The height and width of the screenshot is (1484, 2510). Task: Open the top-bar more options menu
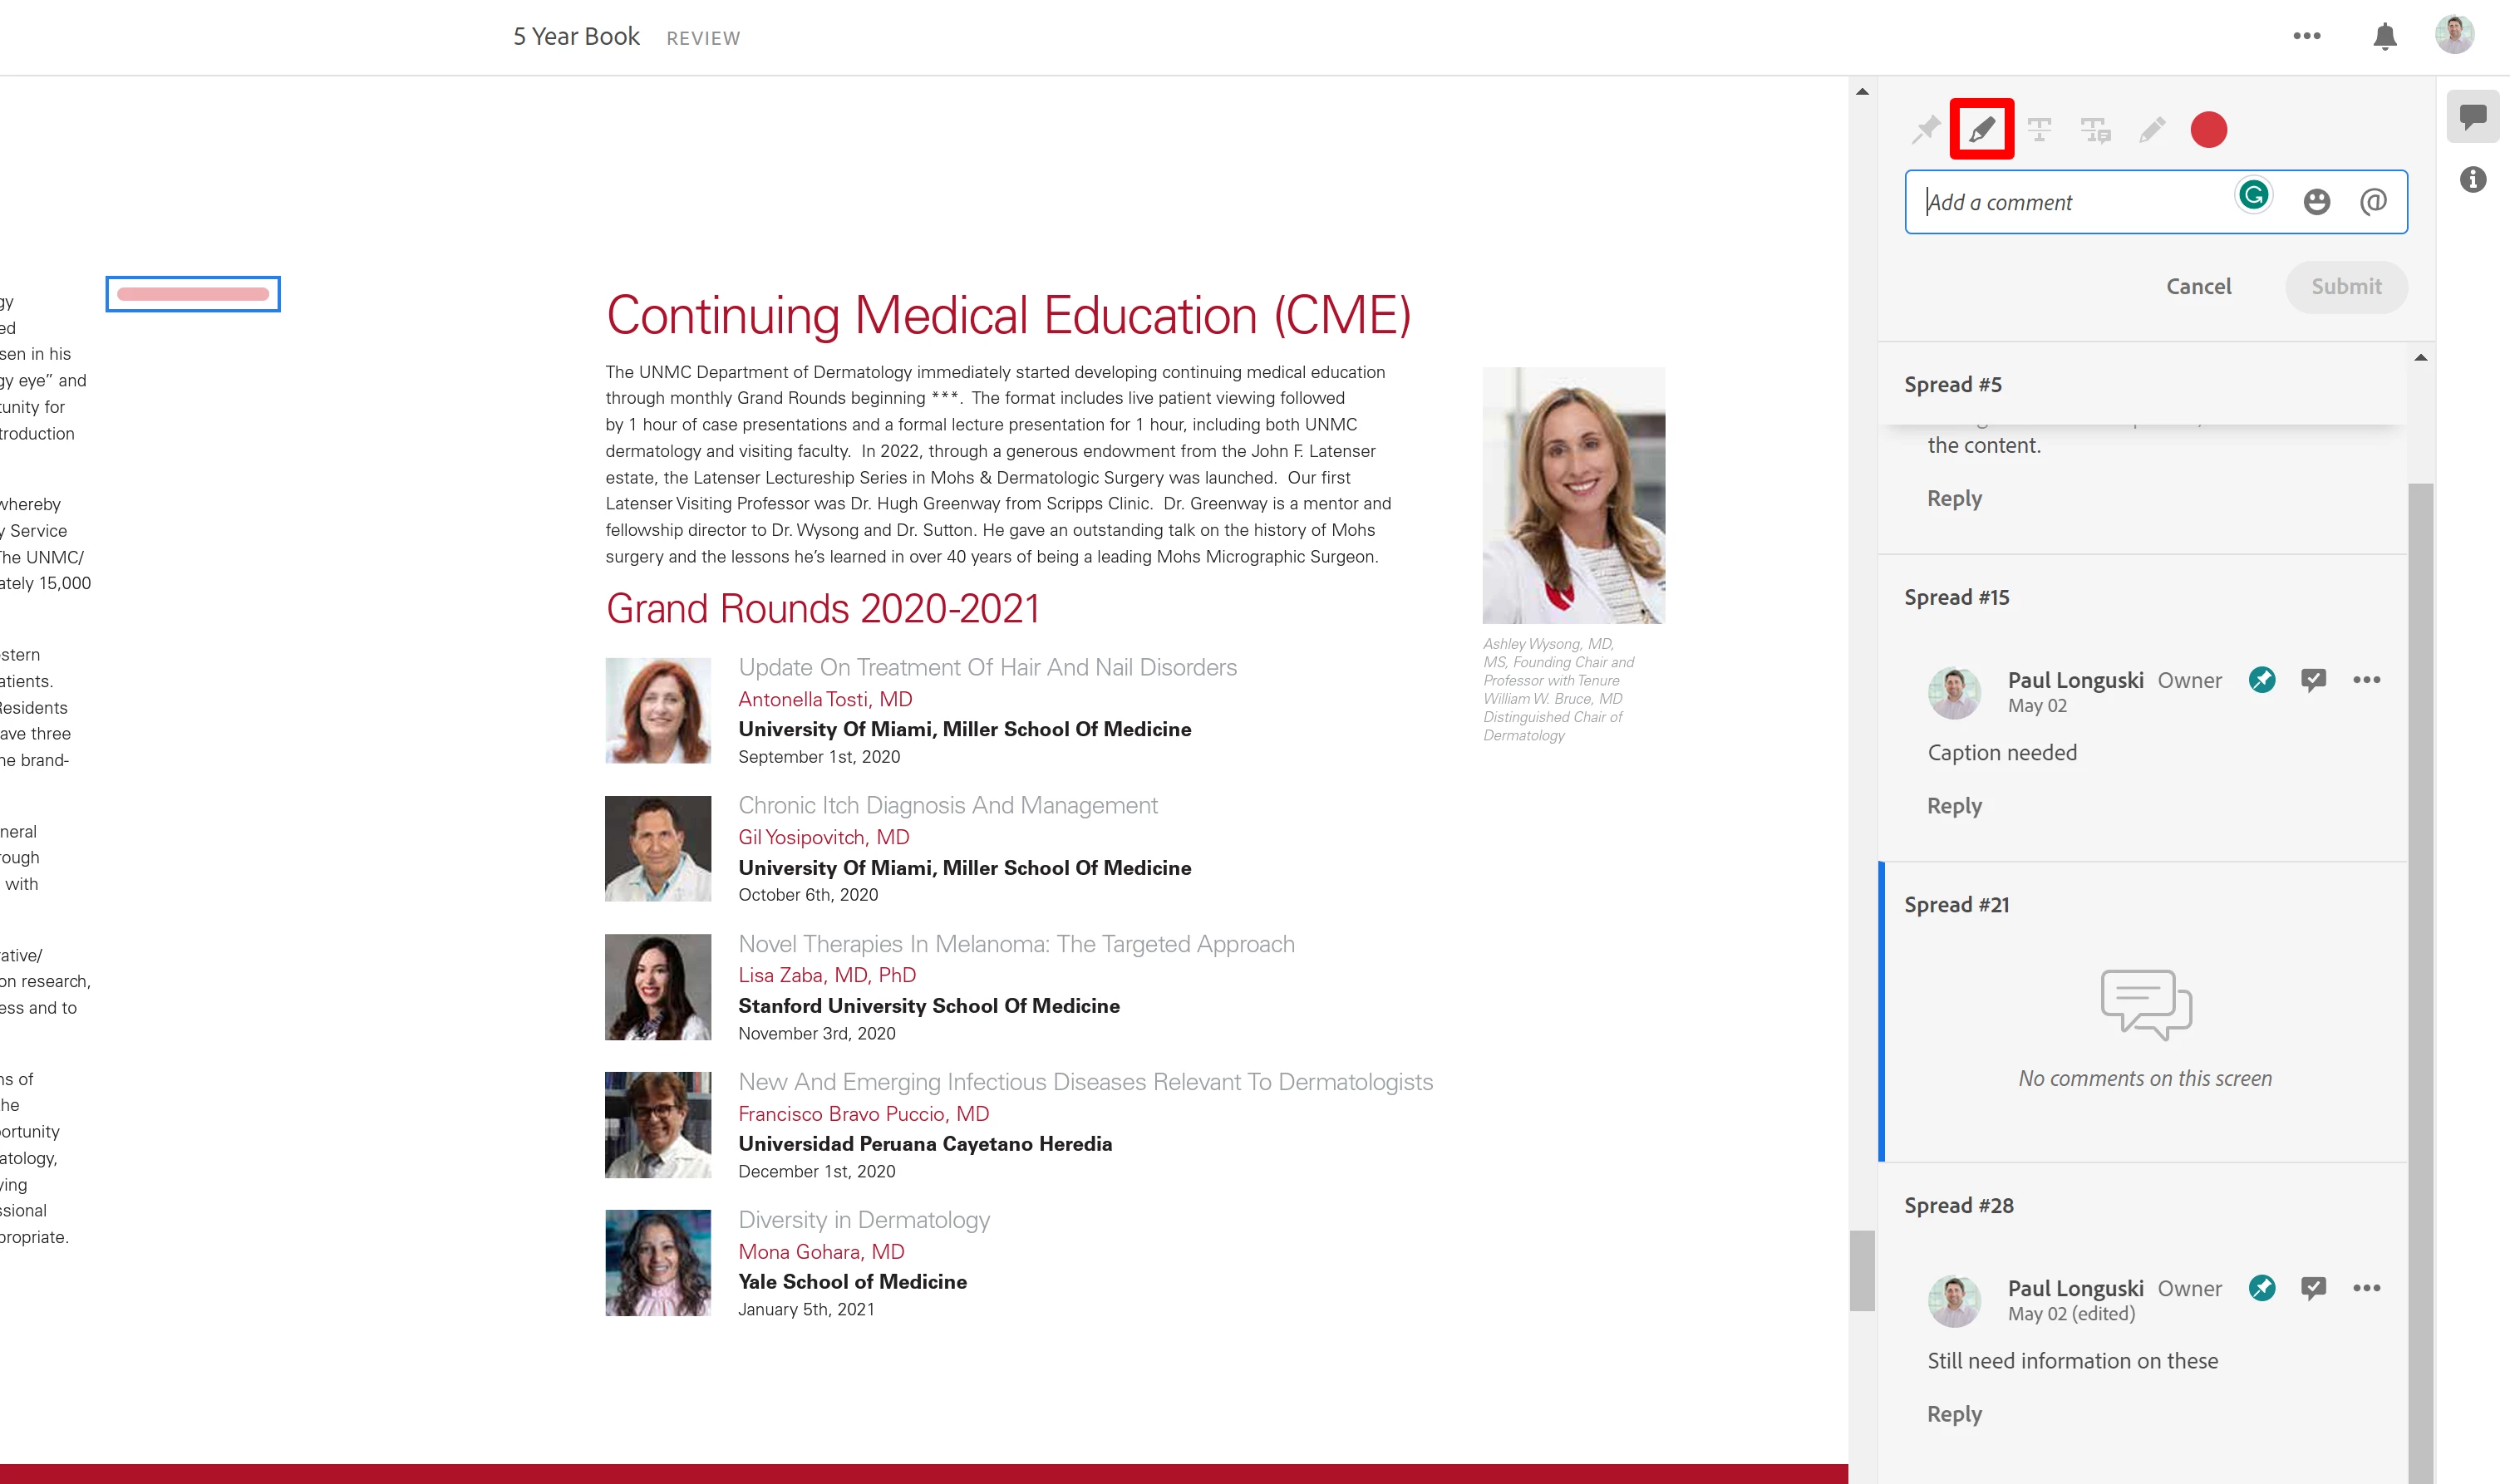2306,37
